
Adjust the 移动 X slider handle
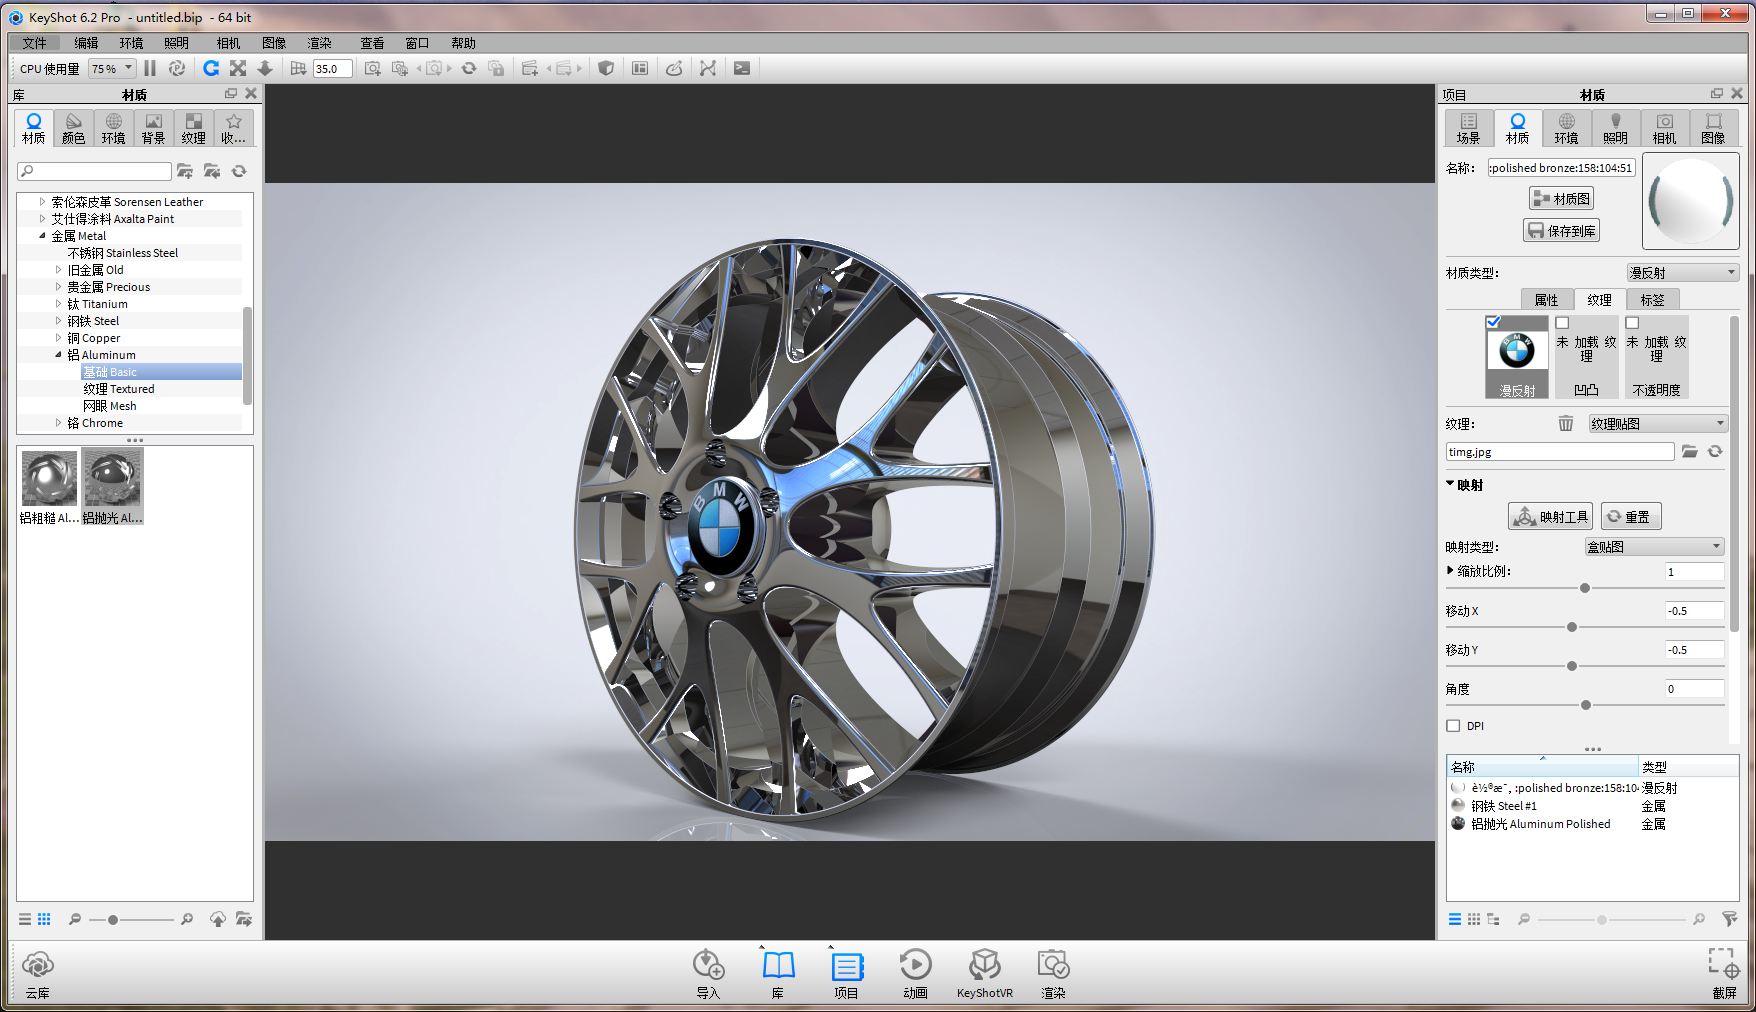pyautogui.click(x=1572, y=627)
